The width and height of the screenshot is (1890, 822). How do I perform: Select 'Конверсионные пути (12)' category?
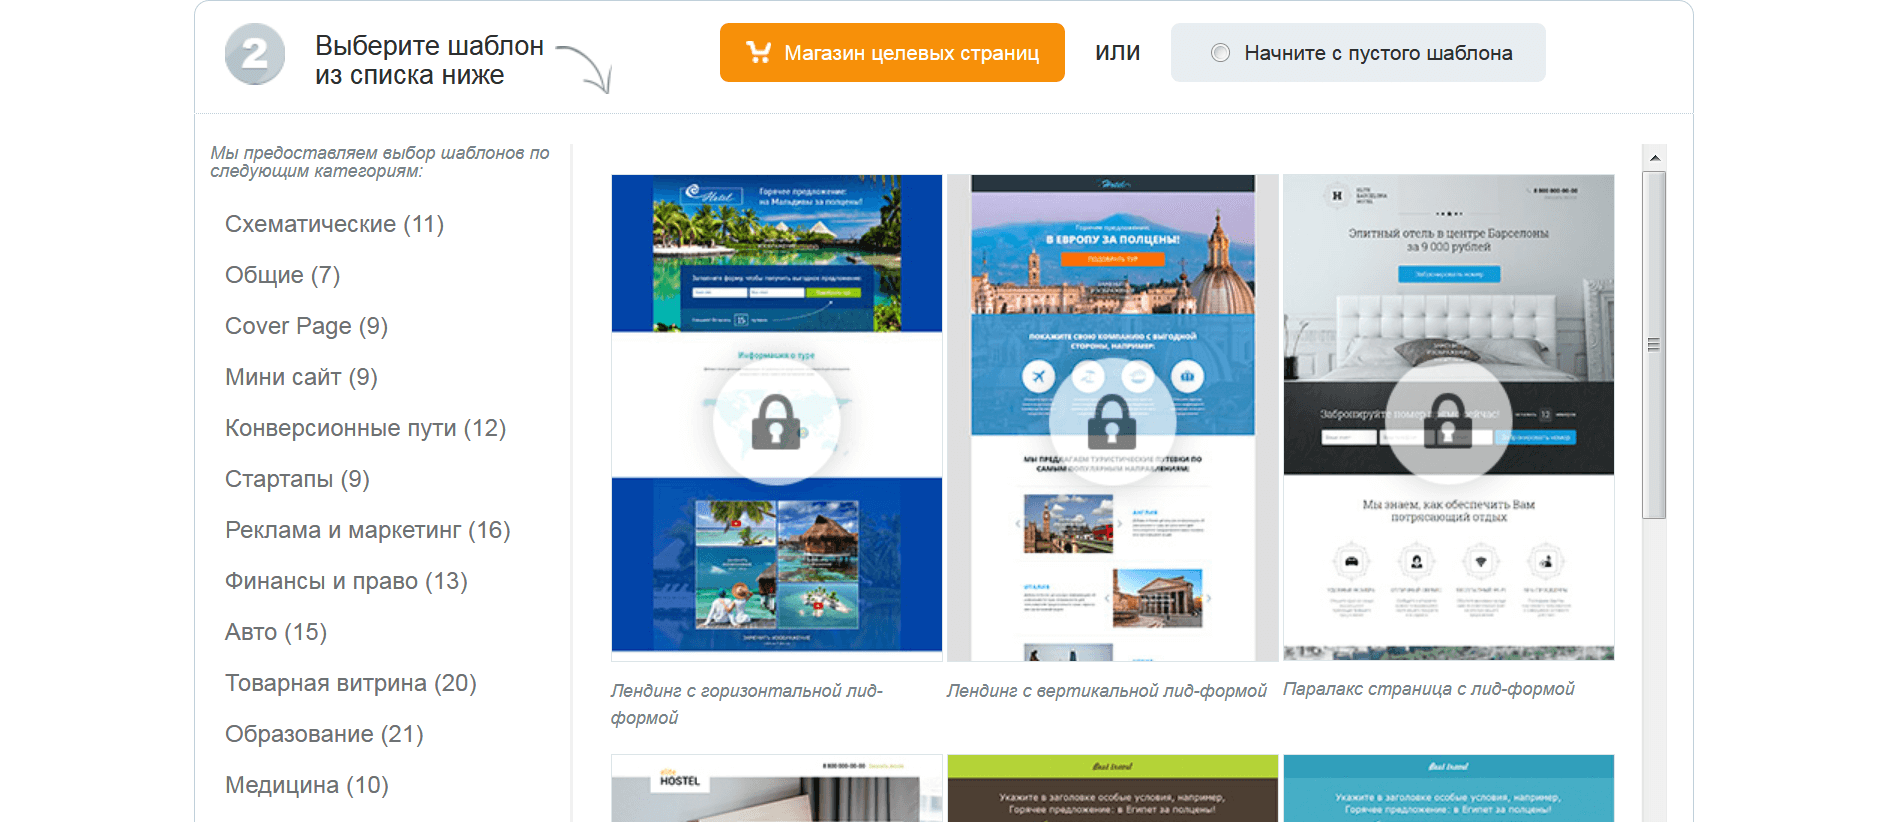coord(365,428)
